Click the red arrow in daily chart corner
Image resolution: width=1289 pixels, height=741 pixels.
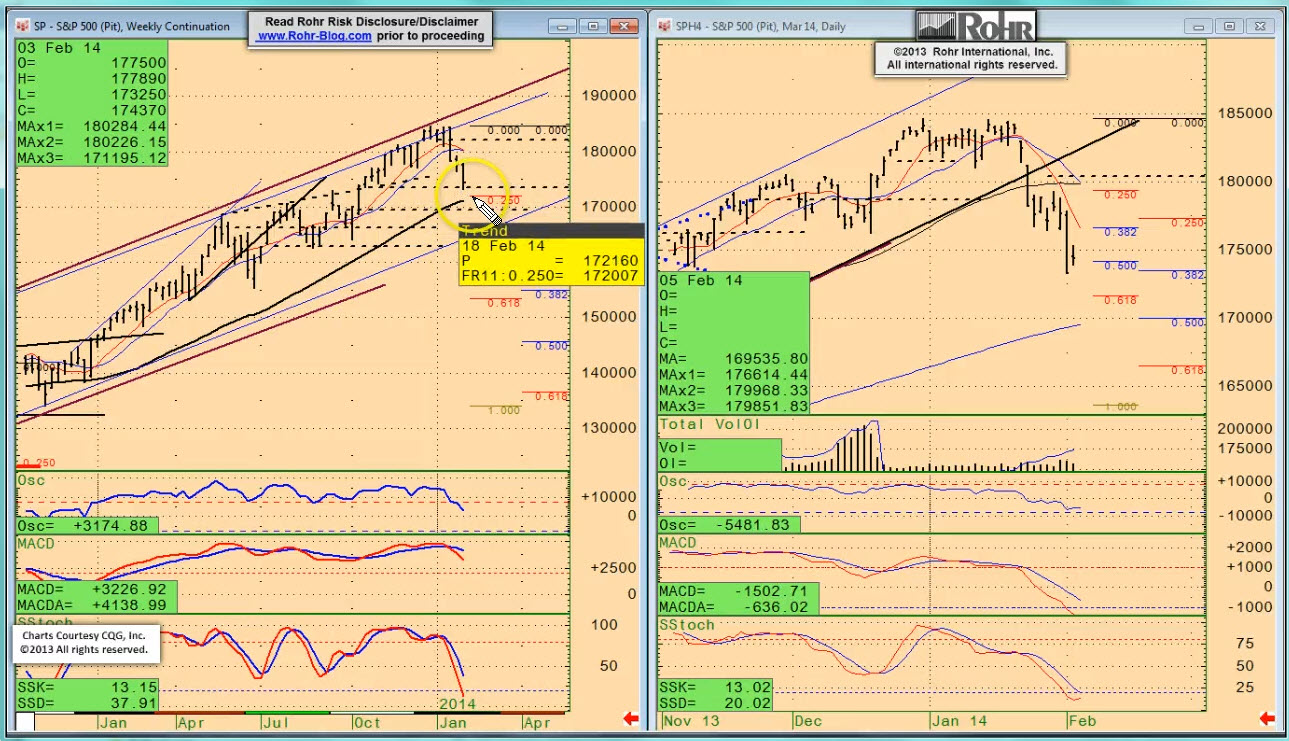1268,718
